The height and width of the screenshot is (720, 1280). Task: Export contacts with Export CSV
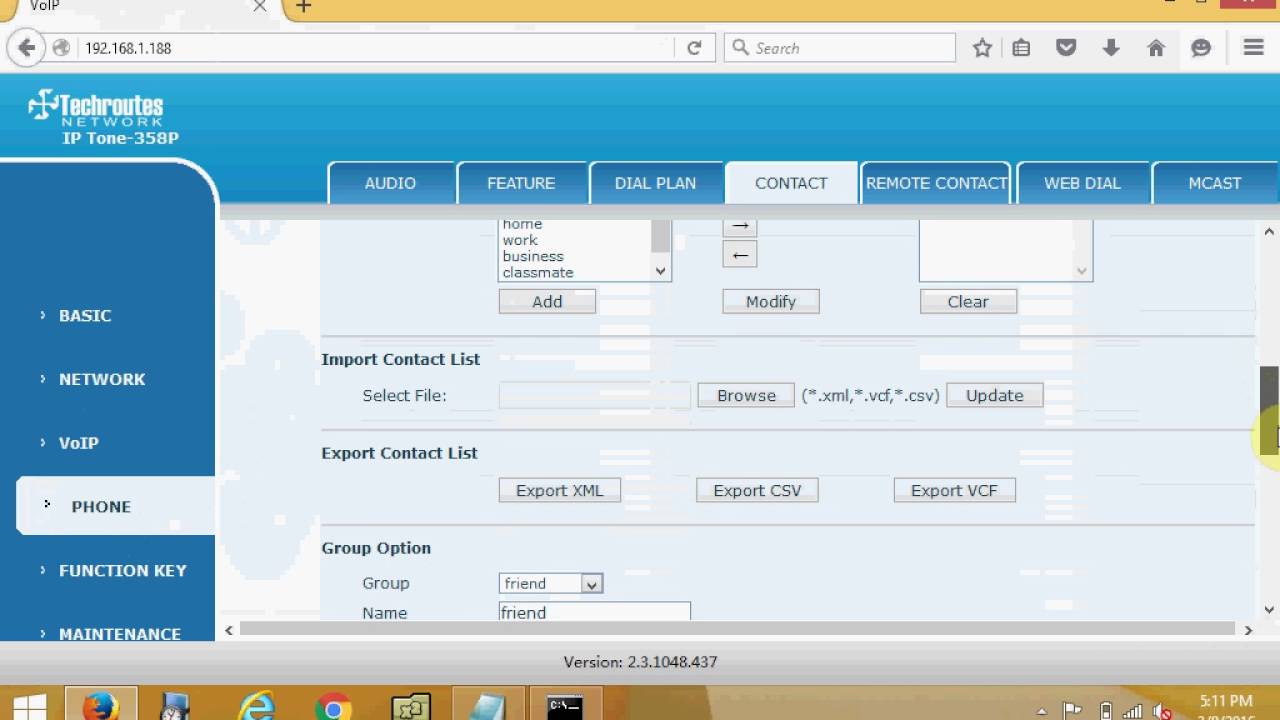(757, 490)
